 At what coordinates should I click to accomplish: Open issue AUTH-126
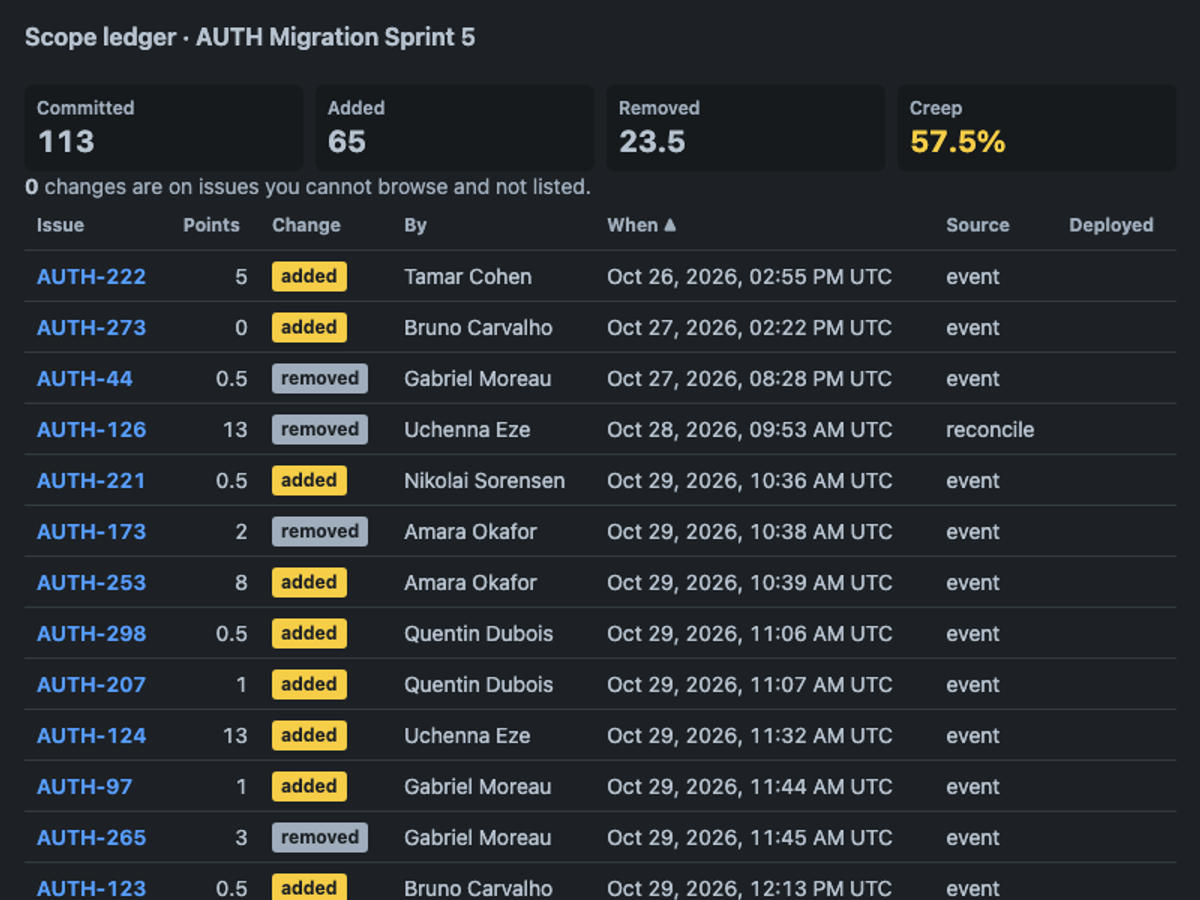click(91, 430)
